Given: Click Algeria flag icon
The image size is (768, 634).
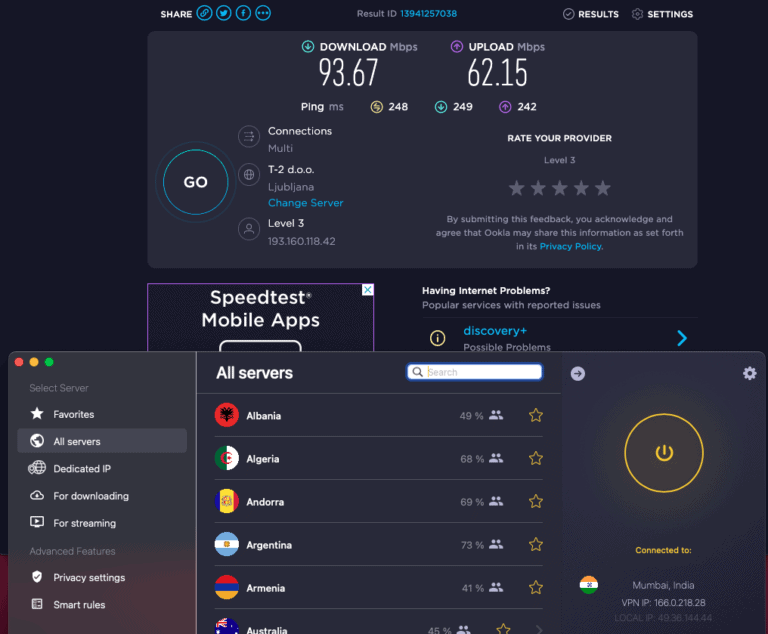Looking at the screenshot, I should pos(226,458).
